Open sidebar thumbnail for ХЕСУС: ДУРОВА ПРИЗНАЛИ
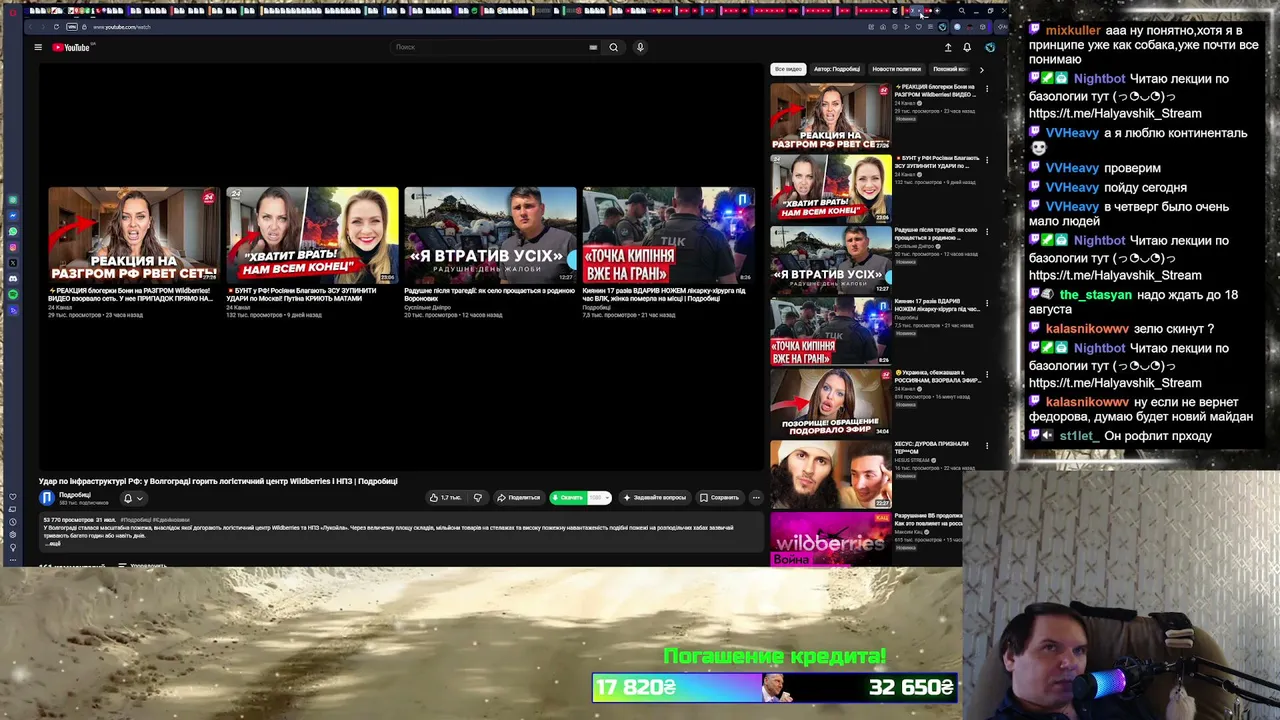1280x720 pixels. point(830,474)
